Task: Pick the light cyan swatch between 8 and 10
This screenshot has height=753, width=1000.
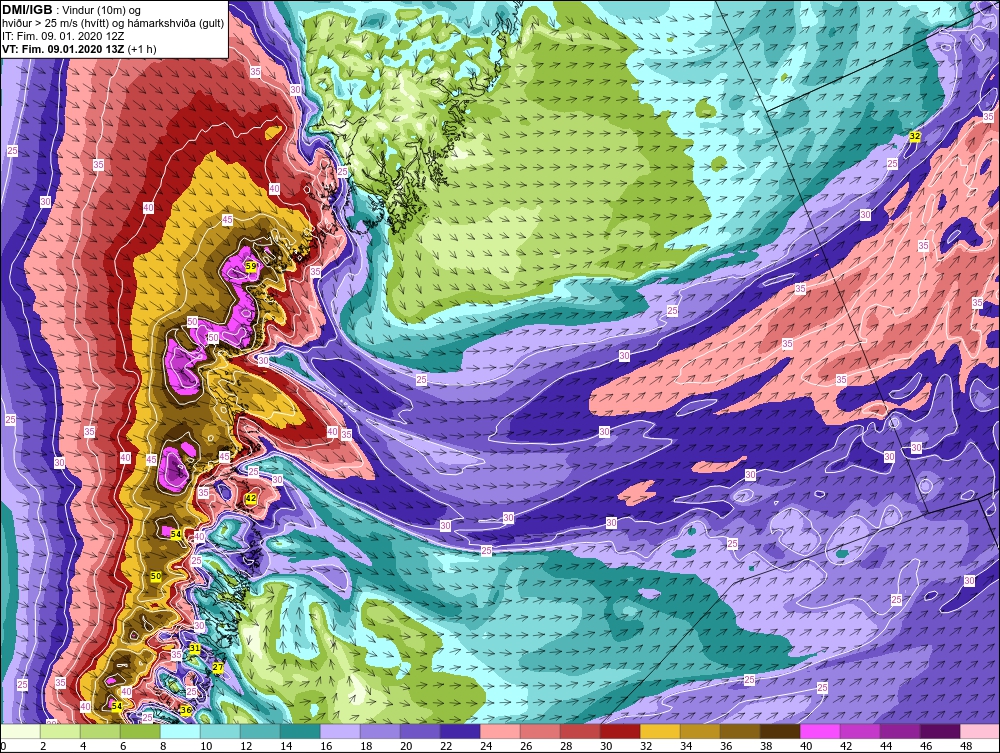Action: tap(180, 731)
